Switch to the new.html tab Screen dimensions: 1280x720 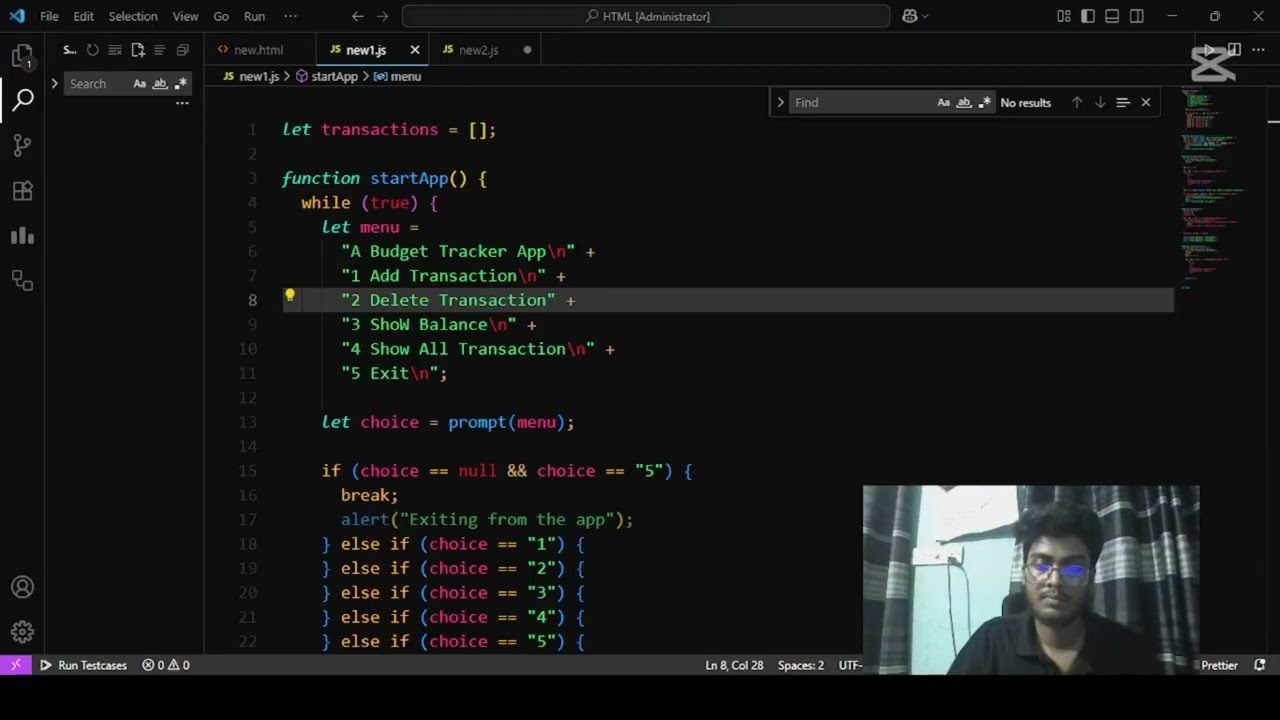point(260,50)
